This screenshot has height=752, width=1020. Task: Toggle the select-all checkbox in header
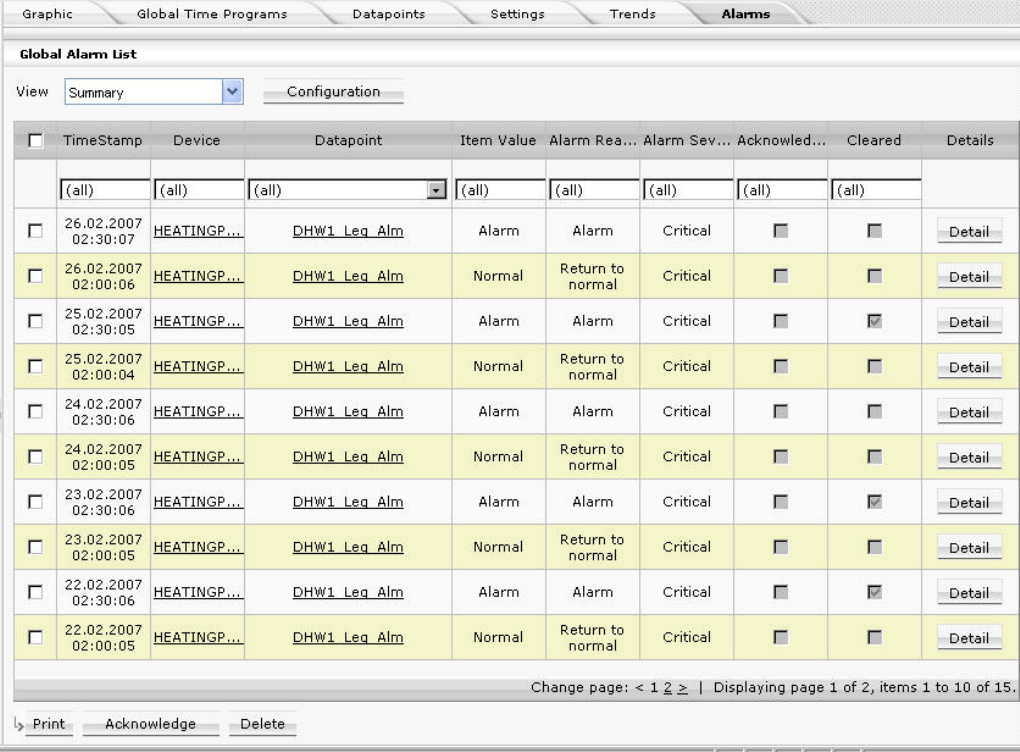pyautogui.click(x=35, y=142)
